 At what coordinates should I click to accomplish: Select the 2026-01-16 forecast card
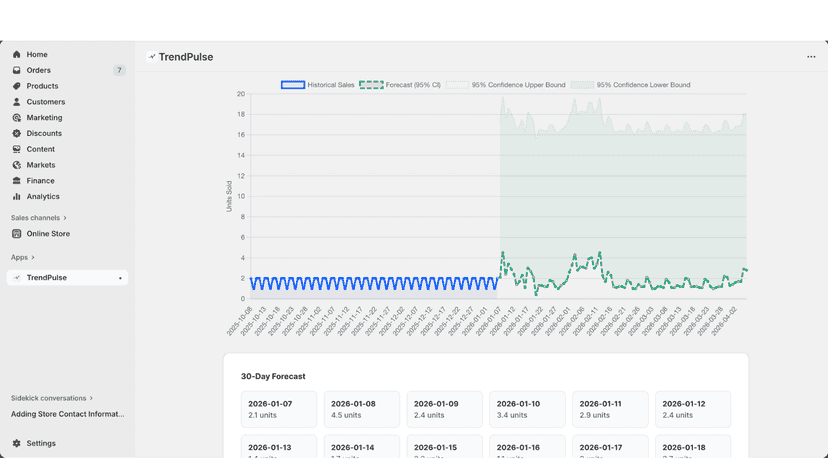pyautogui.click(x=528, y=447)
